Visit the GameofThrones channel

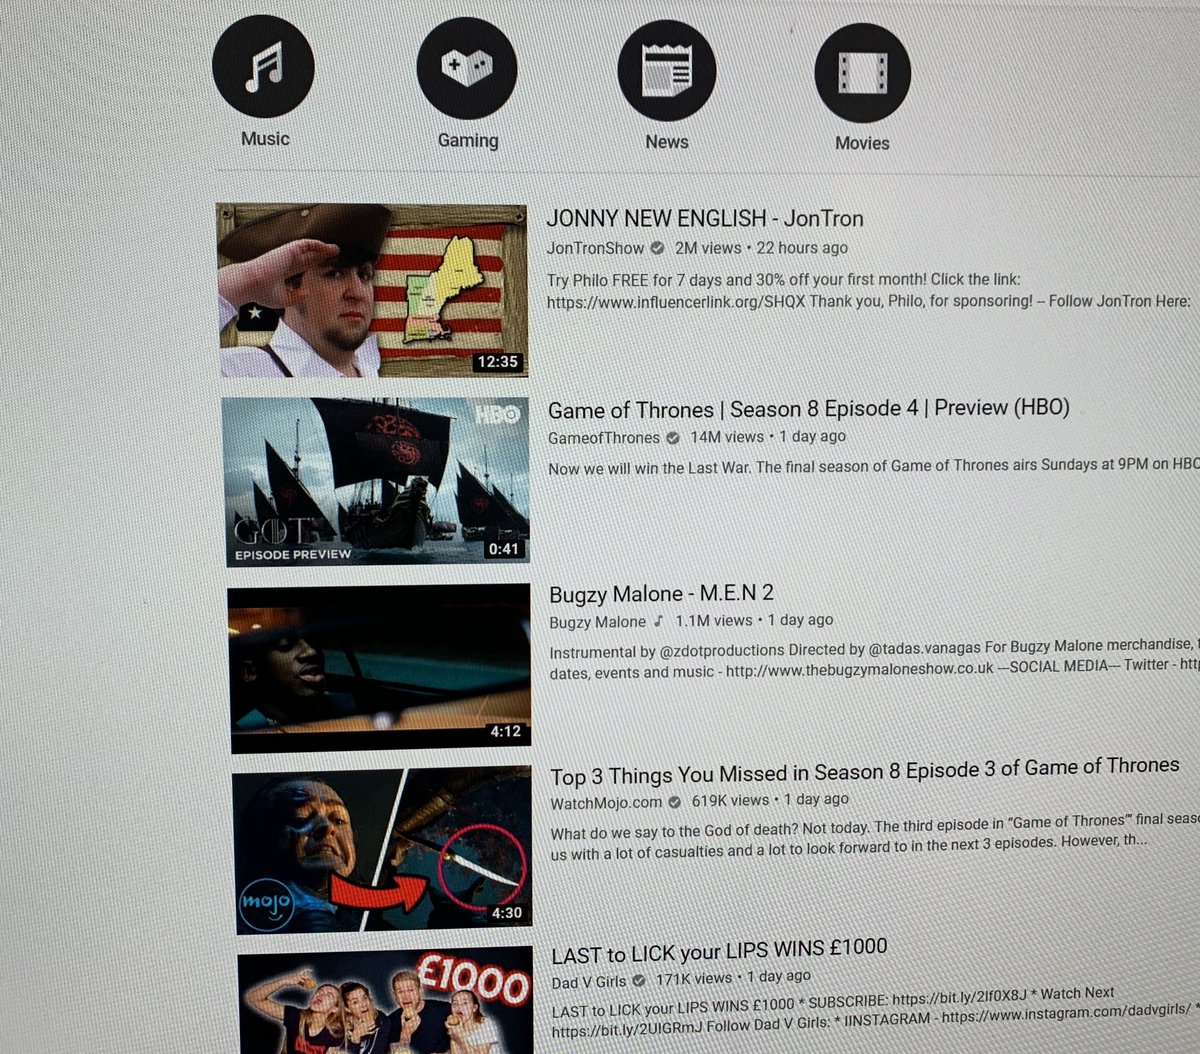[x=604, y=438]
